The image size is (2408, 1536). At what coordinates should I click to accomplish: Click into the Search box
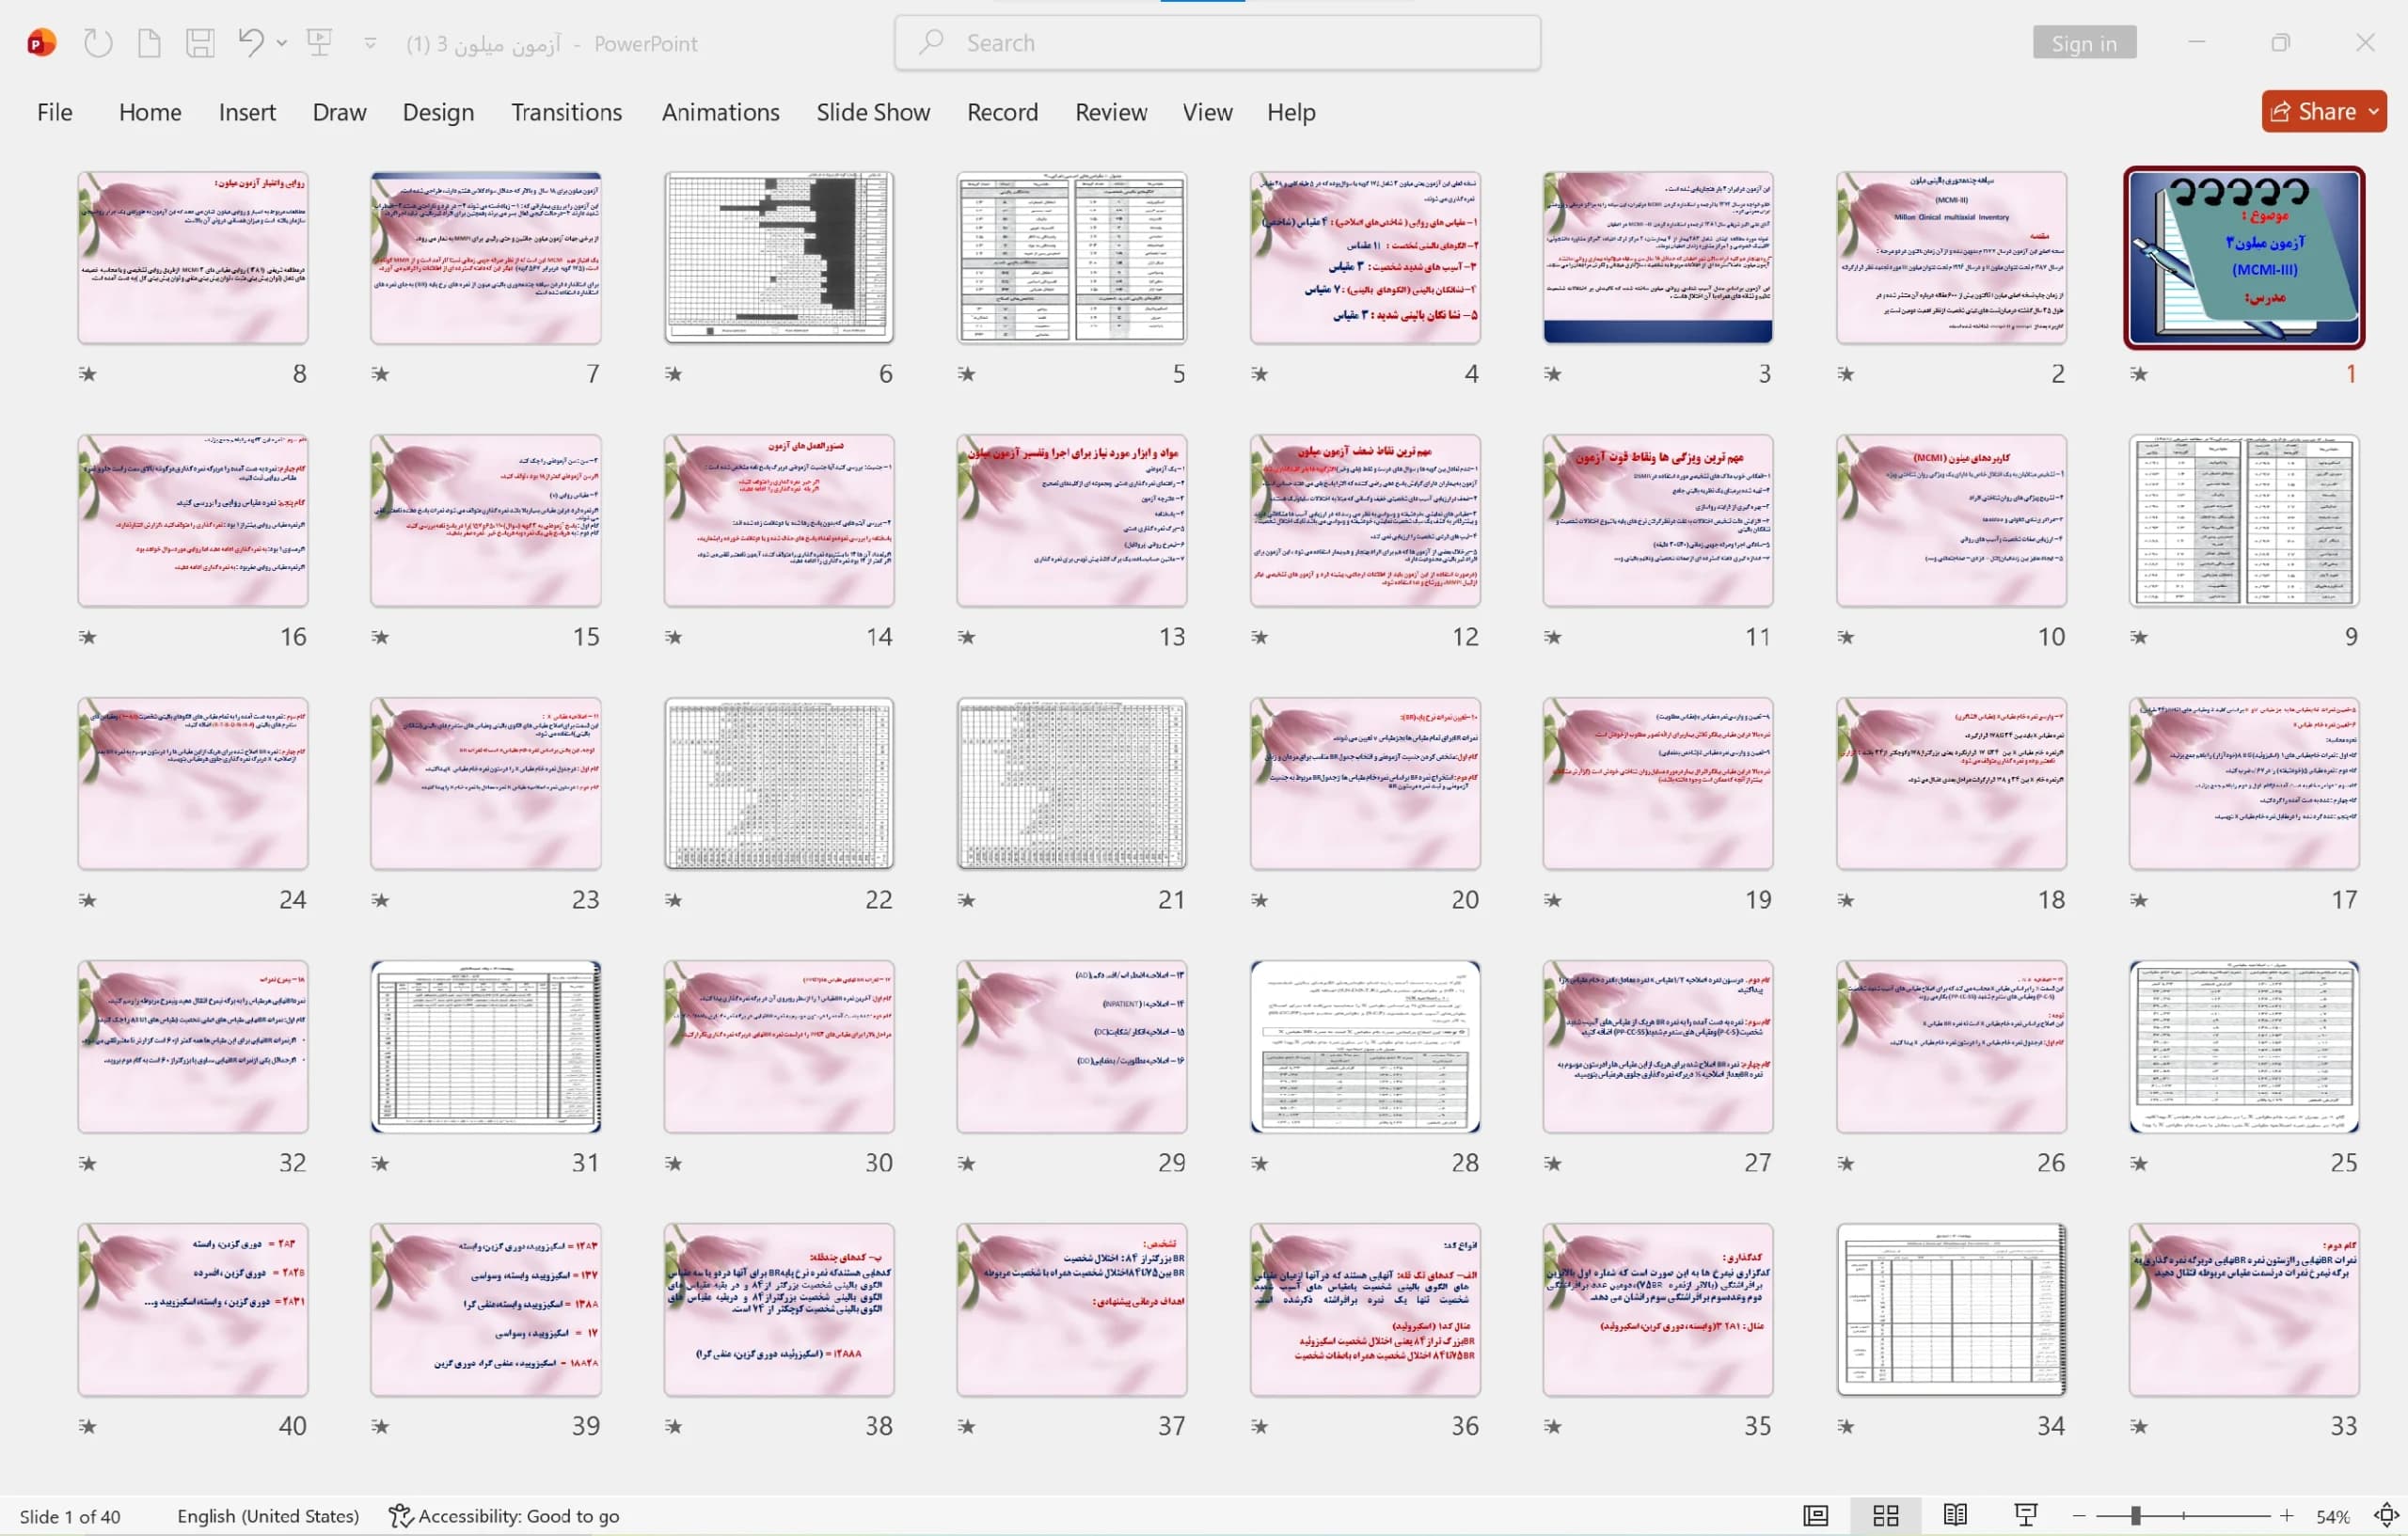coord(1217,43)
